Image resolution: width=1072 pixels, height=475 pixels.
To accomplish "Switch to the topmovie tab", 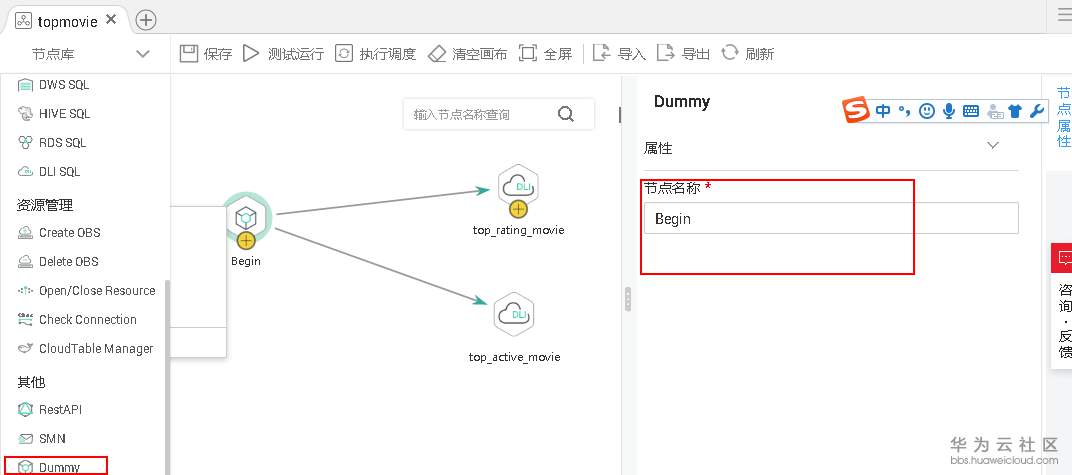I will coord(67,21).
